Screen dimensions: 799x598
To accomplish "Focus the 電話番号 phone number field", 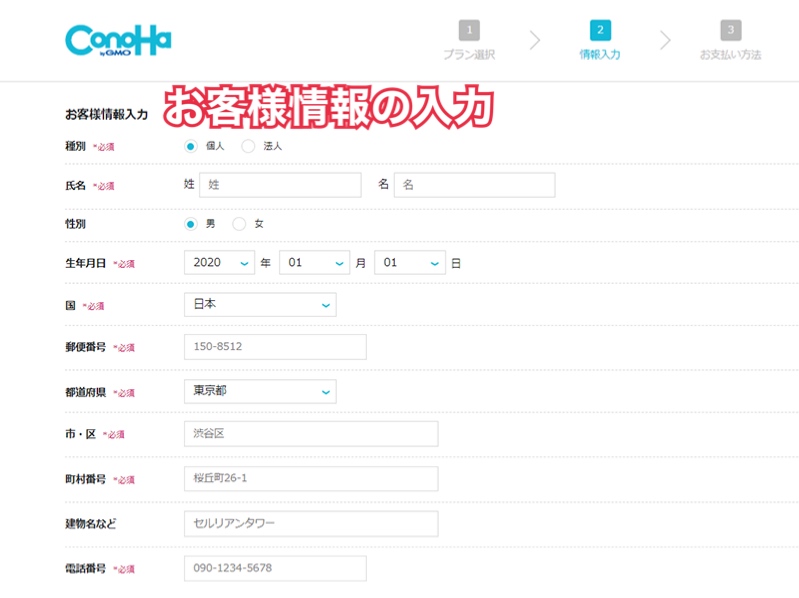I will [x=275, y=568].
